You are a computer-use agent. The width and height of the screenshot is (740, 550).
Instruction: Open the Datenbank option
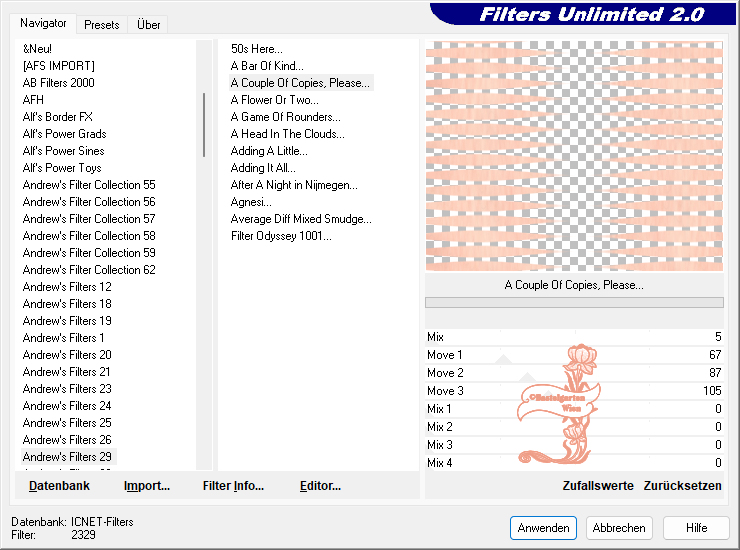click(59, 486)
